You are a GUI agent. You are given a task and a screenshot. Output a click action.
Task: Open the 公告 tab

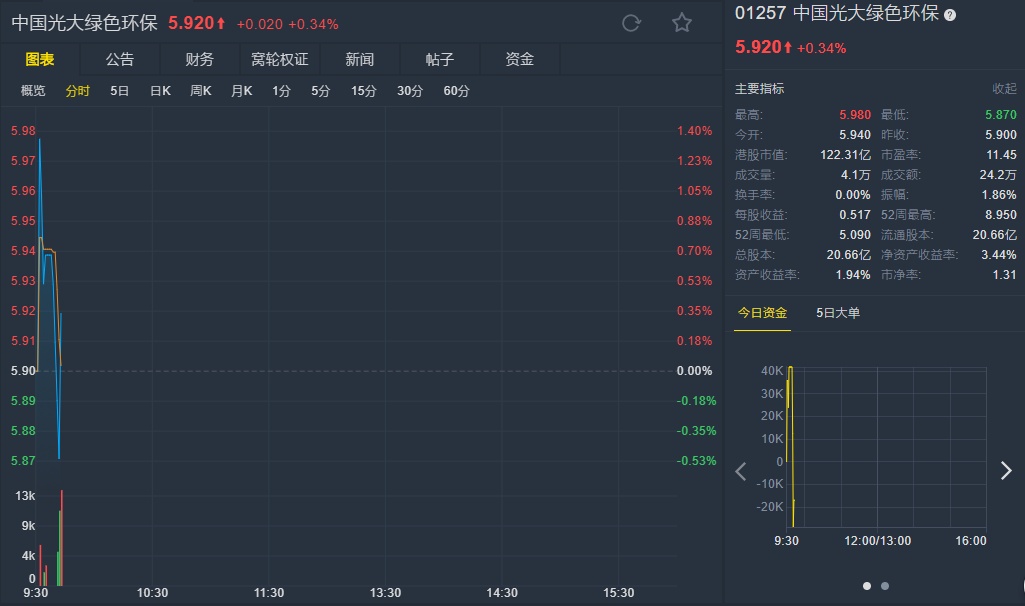(x=120, y=59)
